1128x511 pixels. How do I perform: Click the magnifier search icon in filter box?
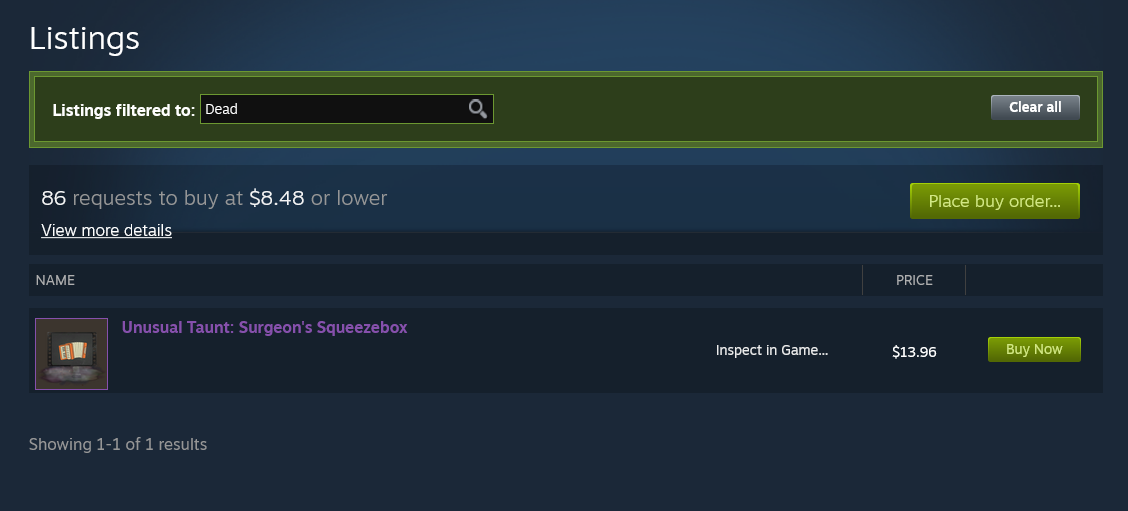[478, 109]
